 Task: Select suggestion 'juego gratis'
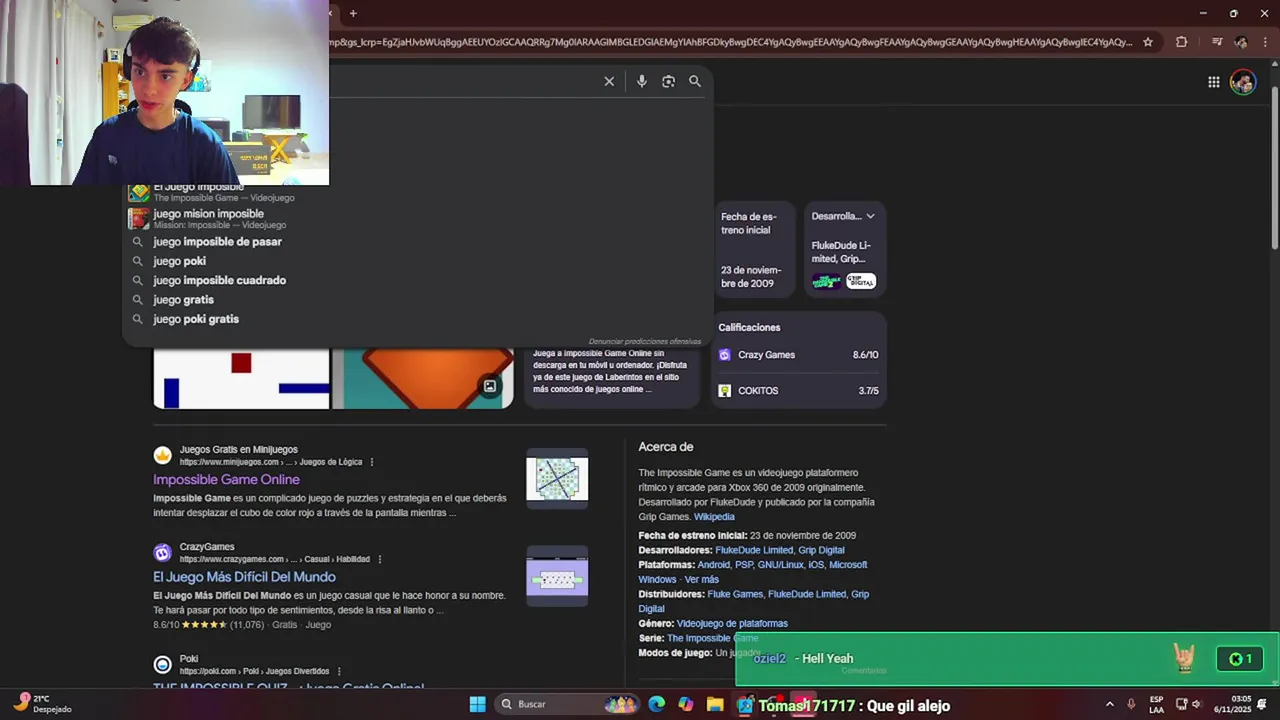tap(183, 299)
